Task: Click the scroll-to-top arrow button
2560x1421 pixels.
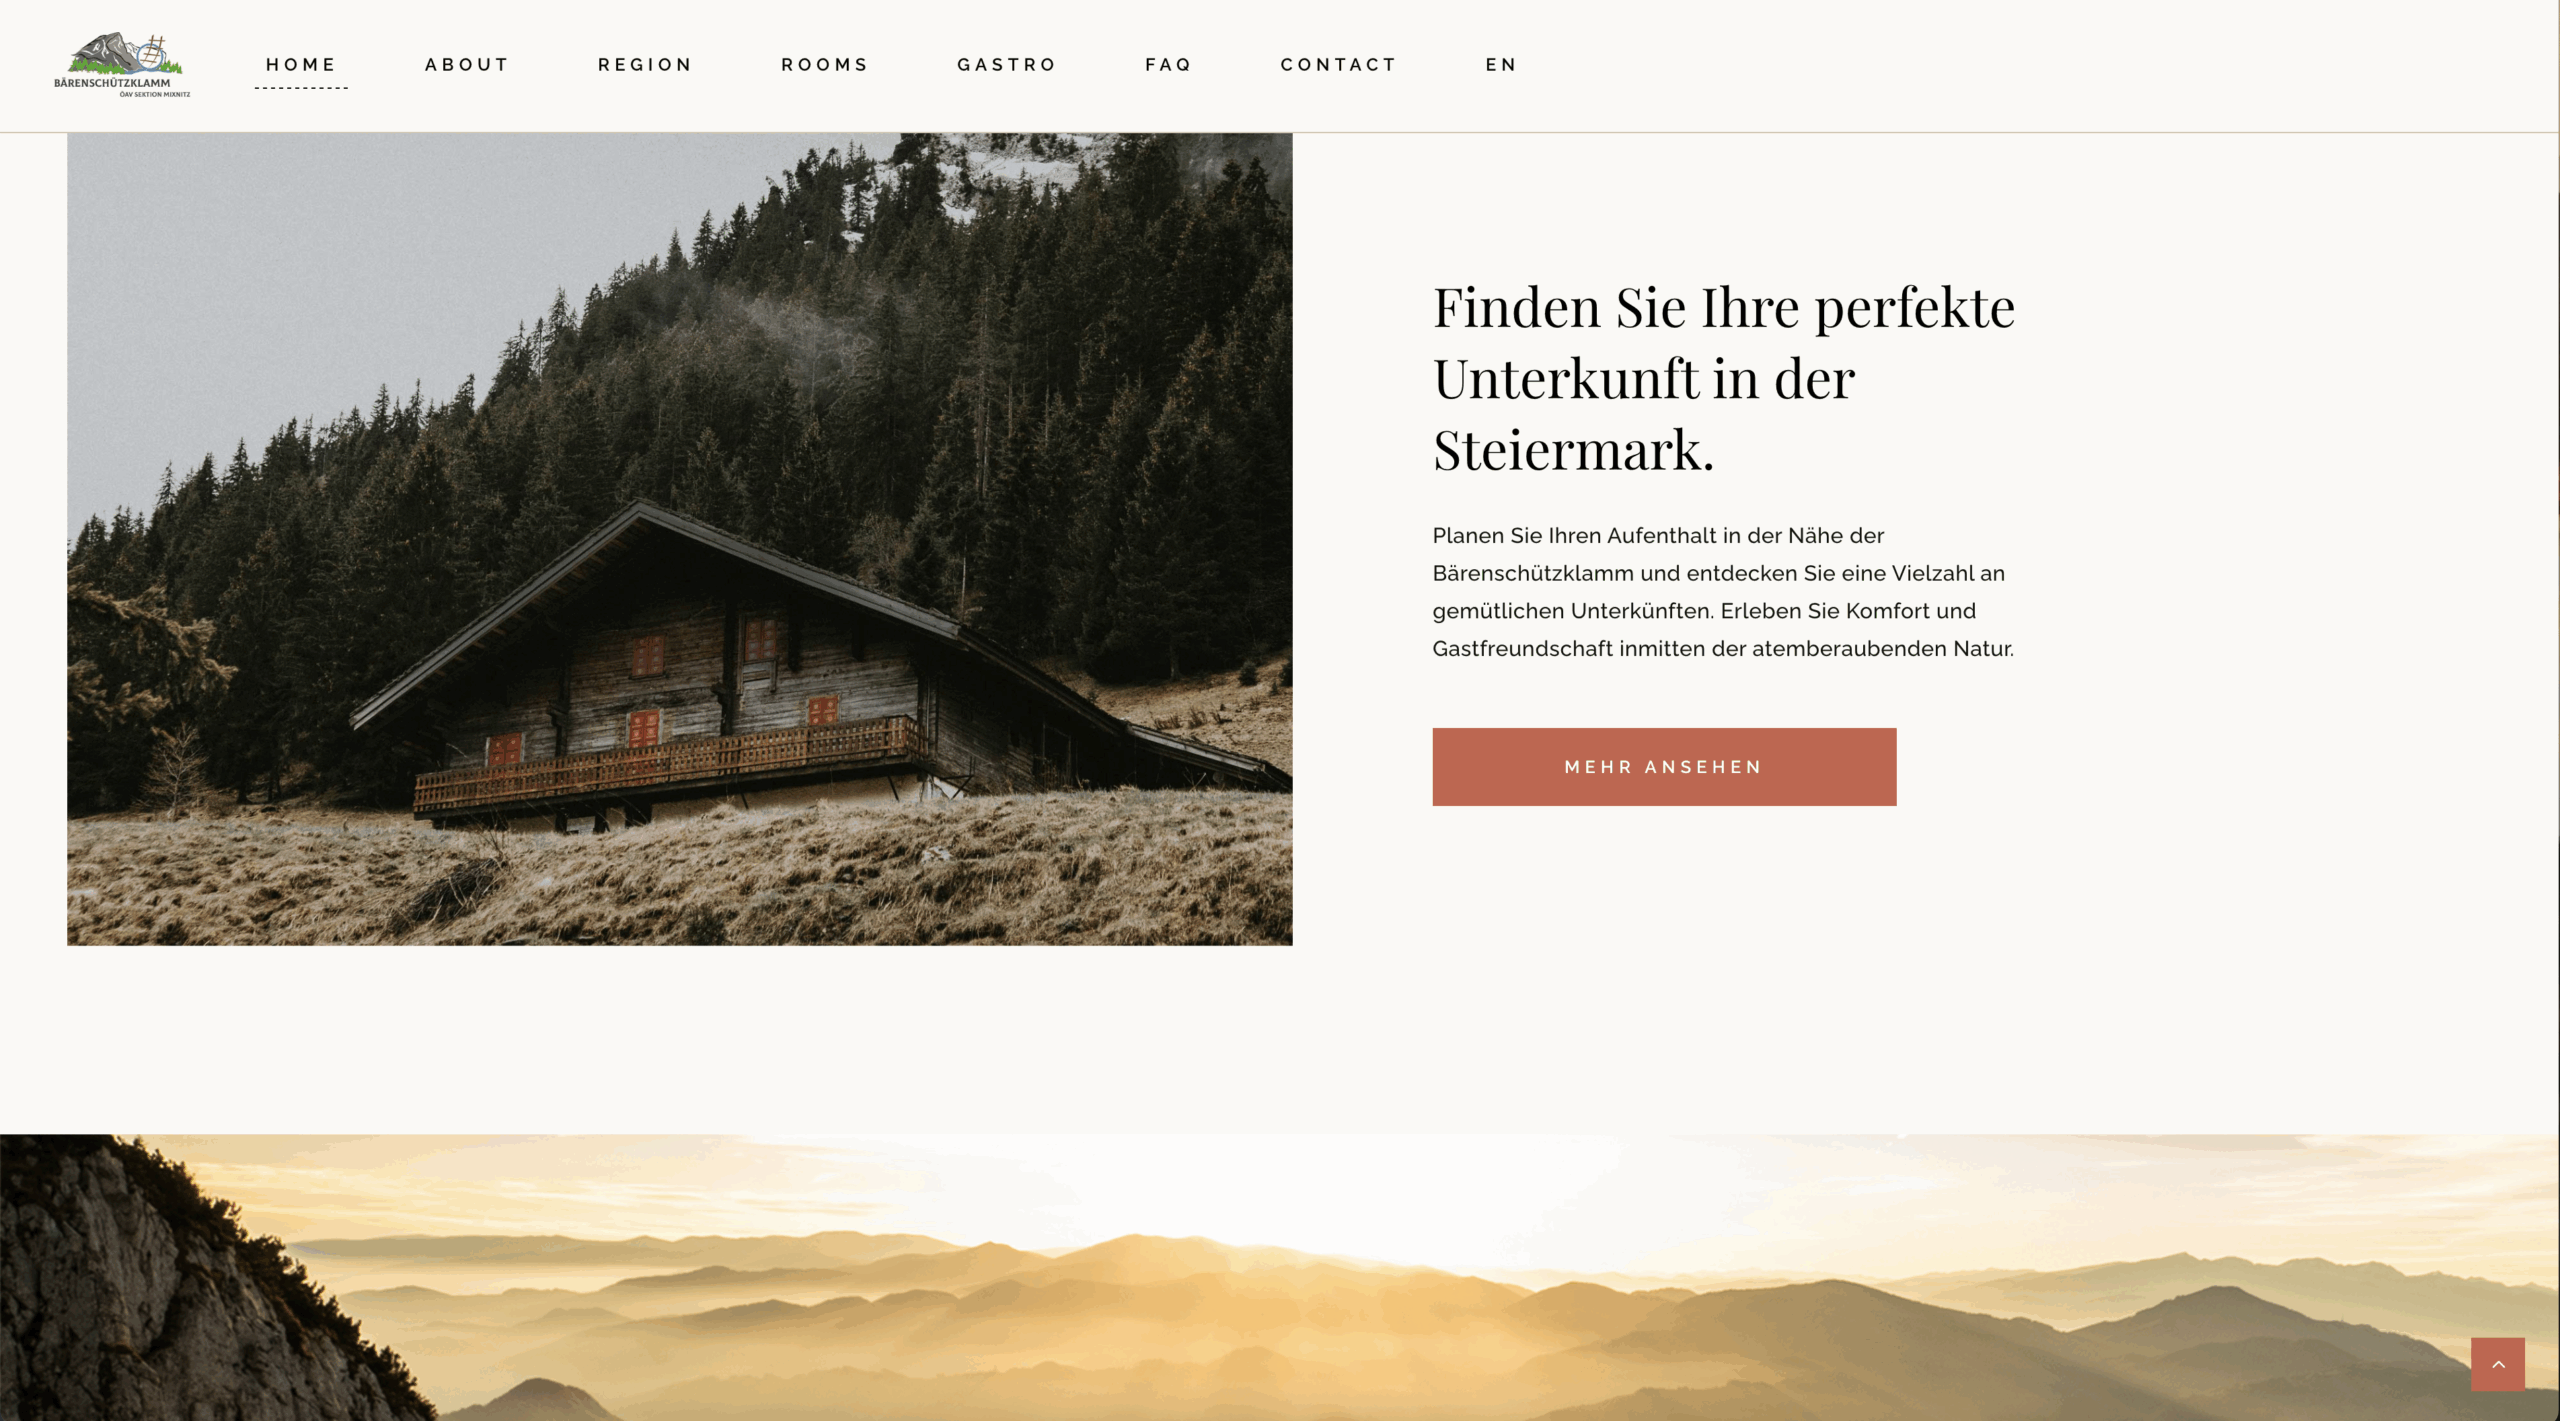Action: click(2497, 1364)
